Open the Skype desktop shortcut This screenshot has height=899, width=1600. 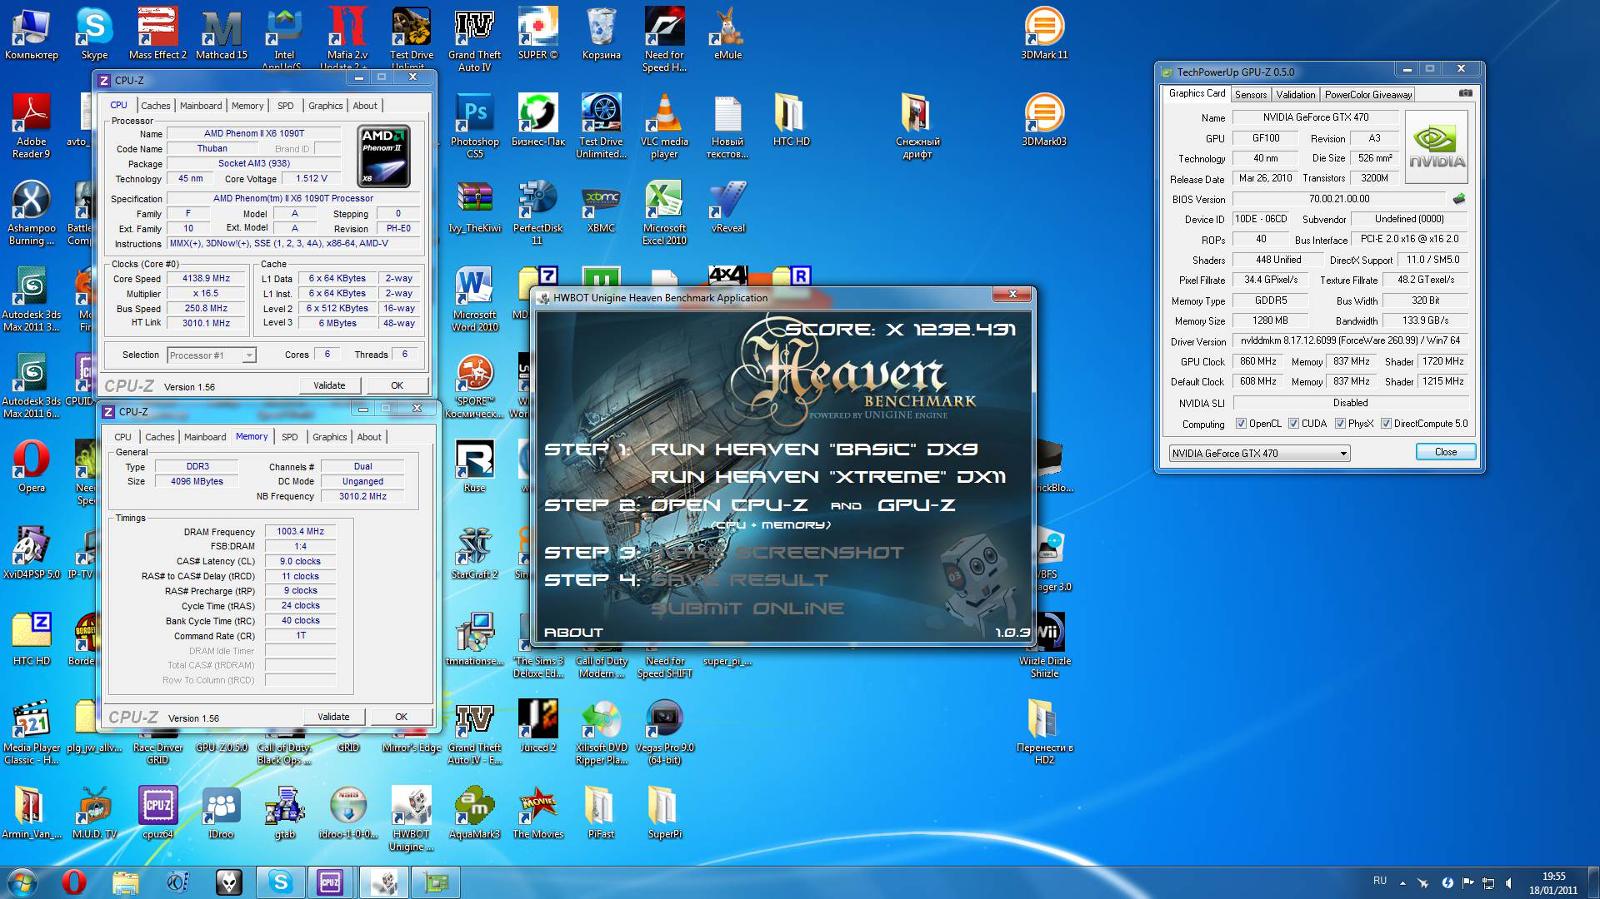pyautogui.click(x=94, y=33)
